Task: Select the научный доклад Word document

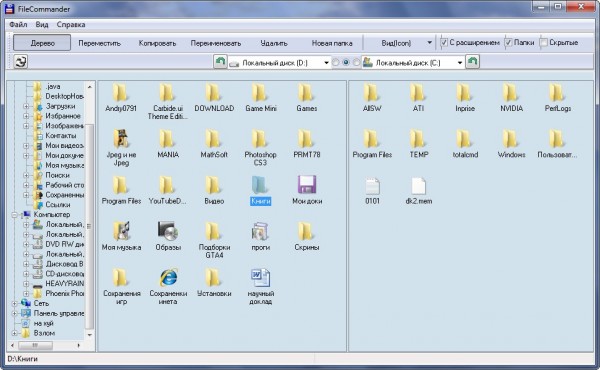Action: 260,278
